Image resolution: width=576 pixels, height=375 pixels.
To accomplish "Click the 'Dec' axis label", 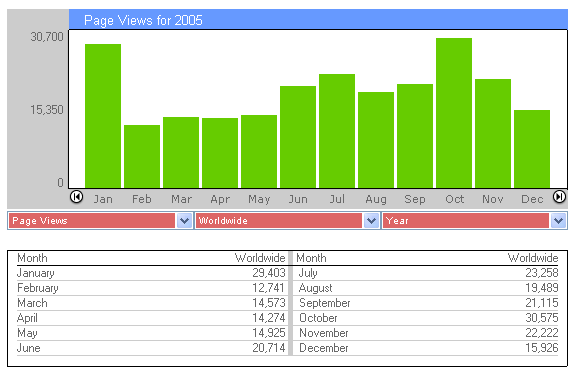I will point(532,199).
